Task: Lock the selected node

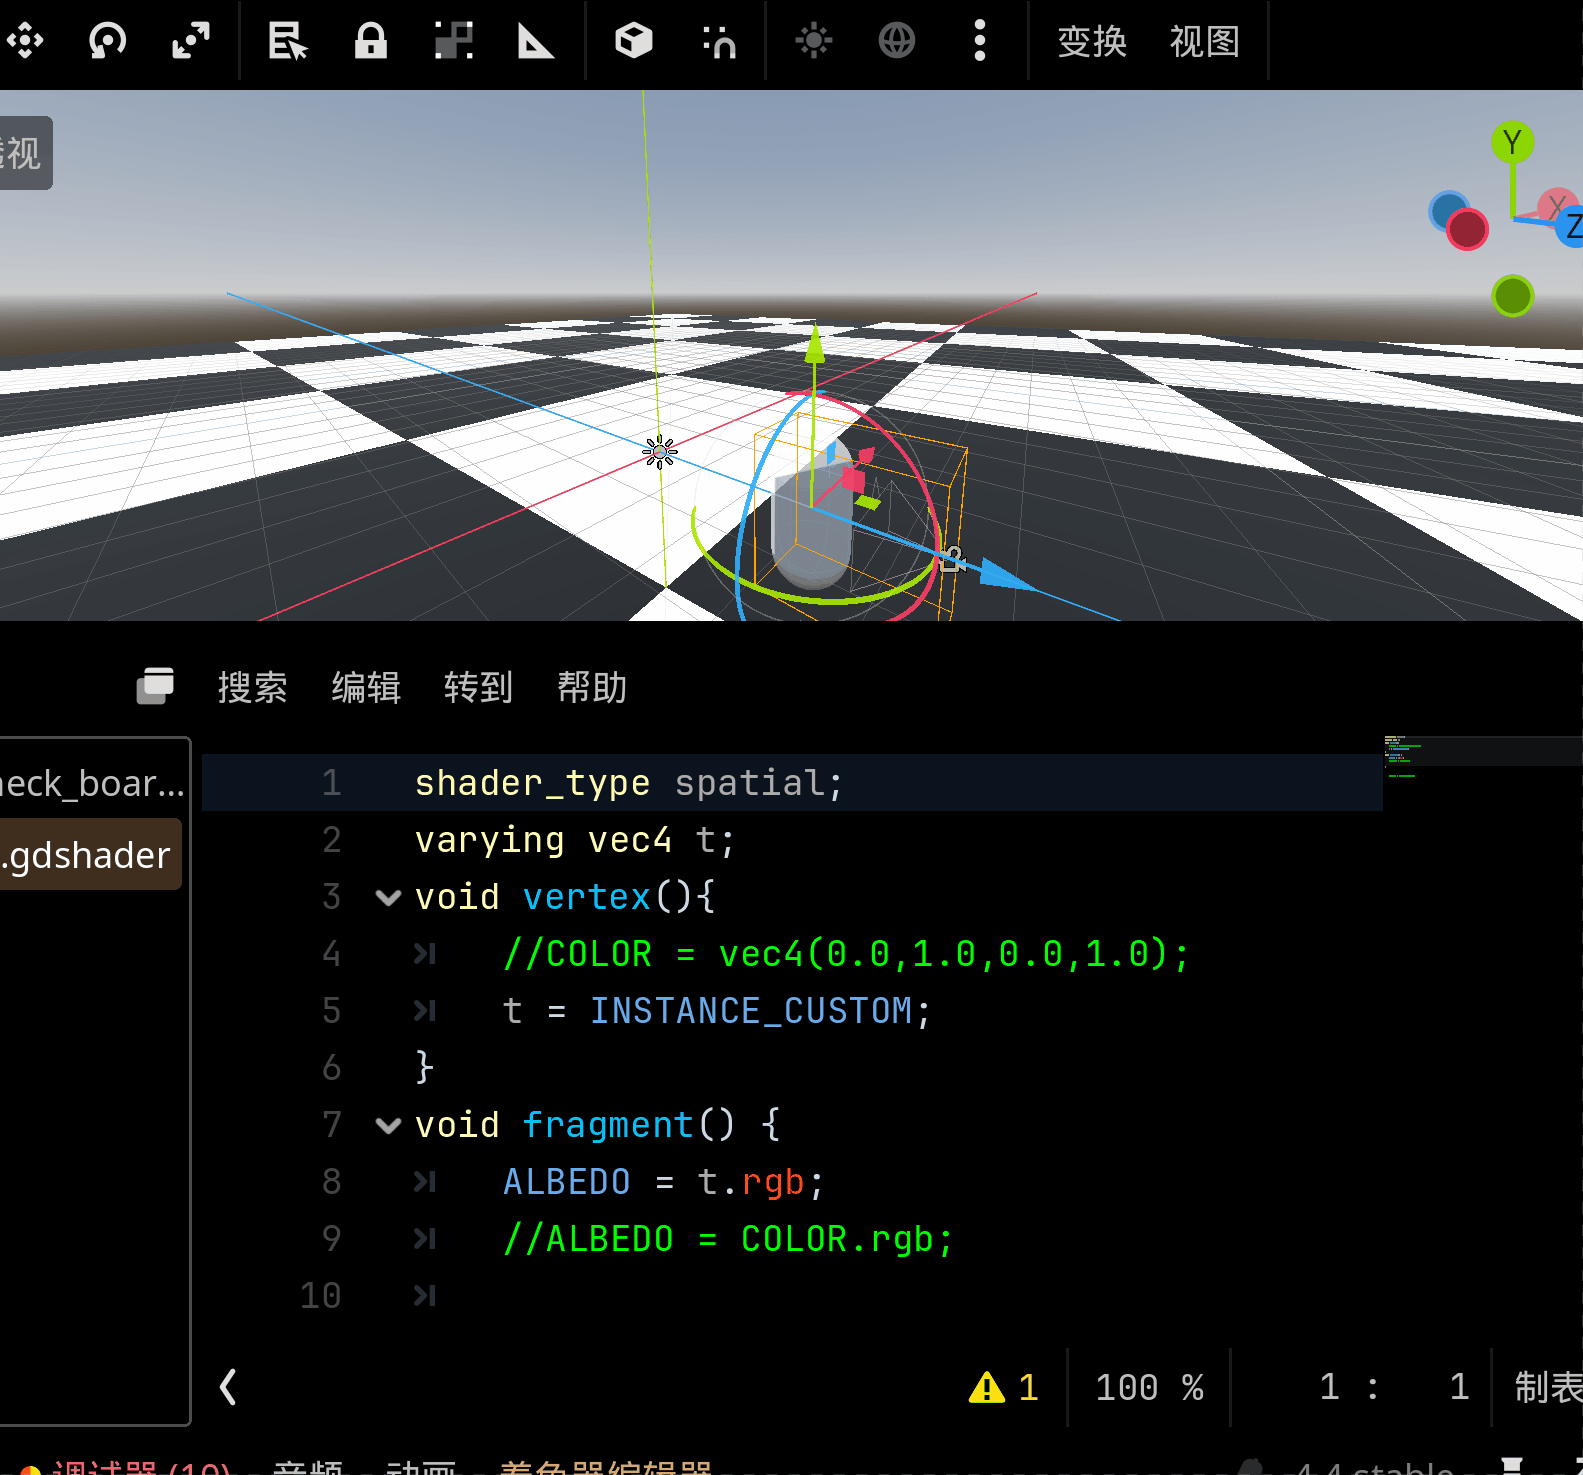Action: [371, 41]
